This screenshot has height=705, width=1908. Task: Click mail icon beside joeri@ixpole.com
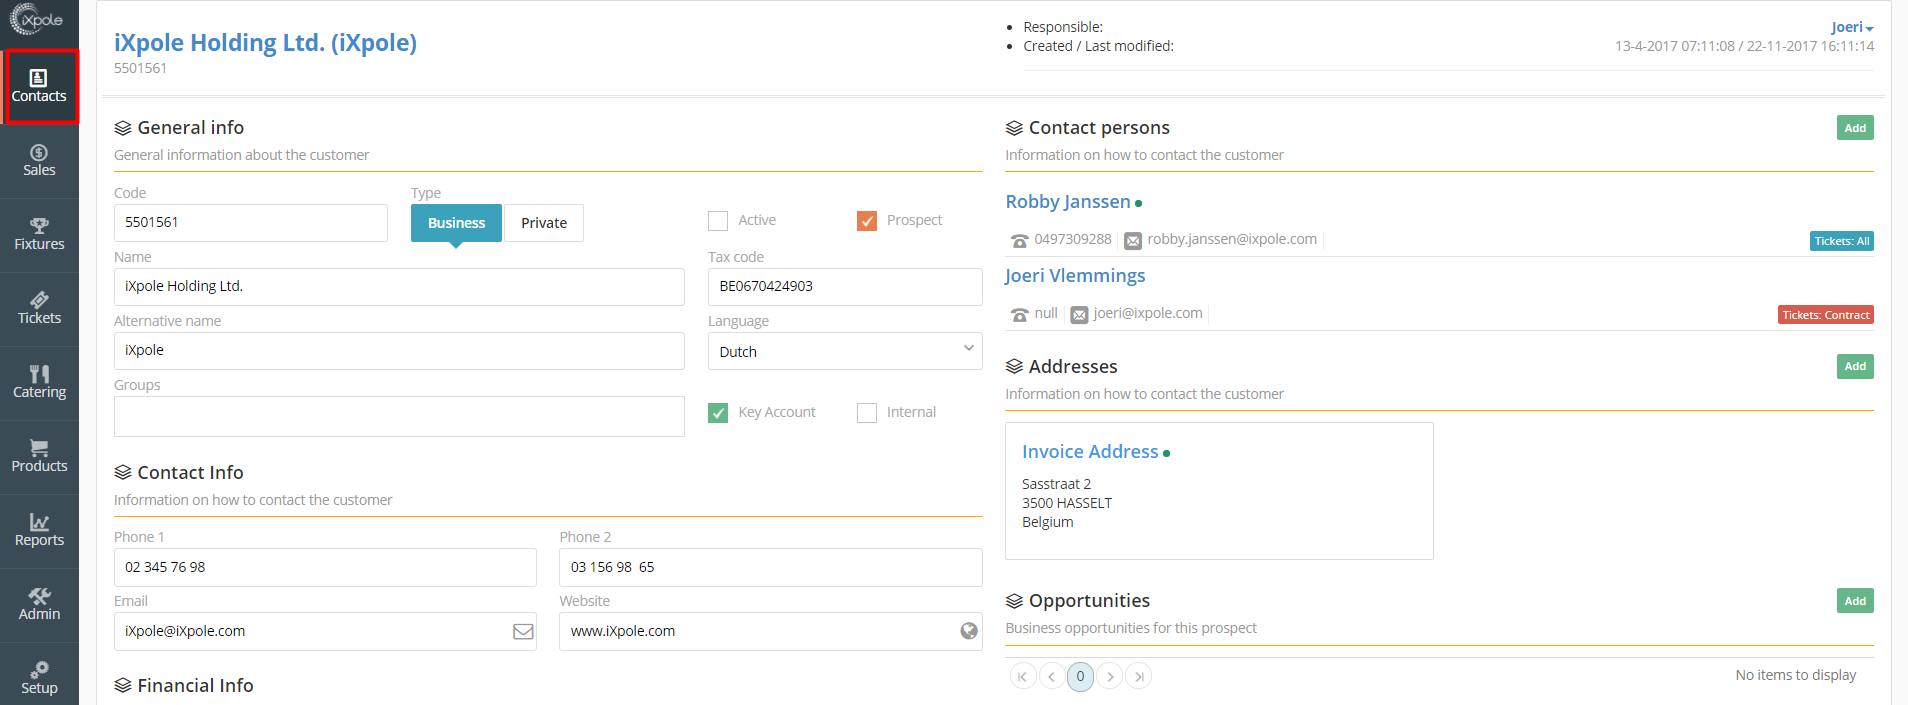(x=1079, y=315)
